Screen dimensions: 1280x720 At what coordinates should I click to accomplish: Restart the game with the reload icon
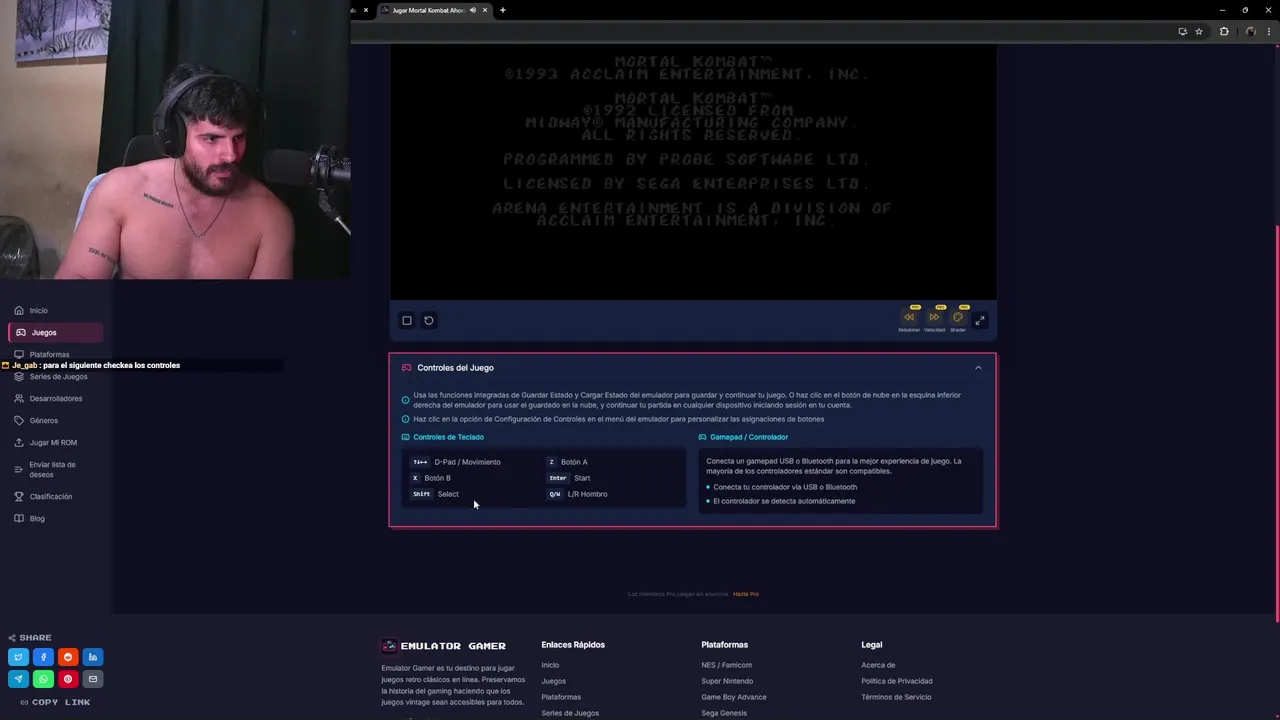pos(429,320)
